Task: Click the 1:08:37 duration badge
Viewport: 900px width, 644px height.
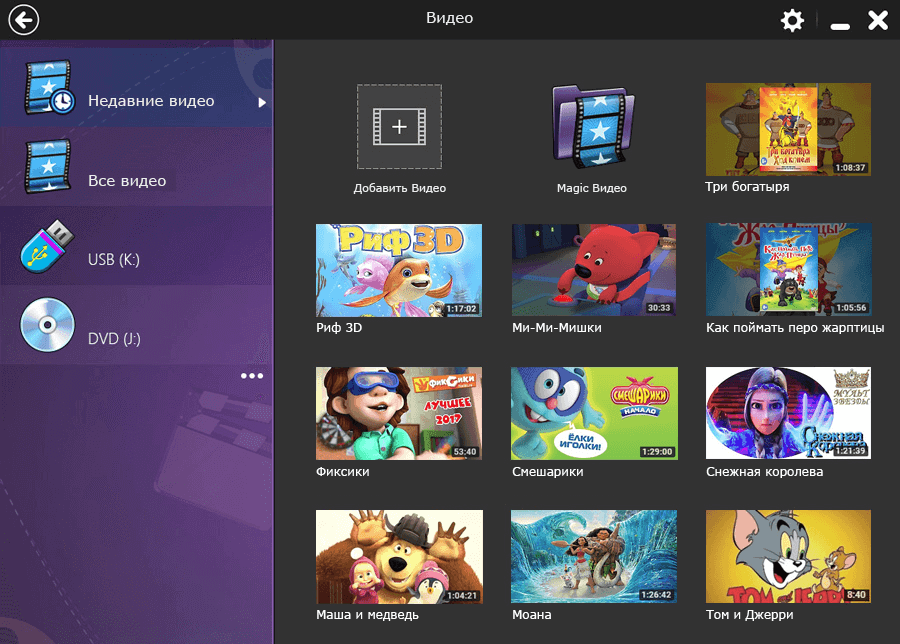Action: (x=850, y=168)
